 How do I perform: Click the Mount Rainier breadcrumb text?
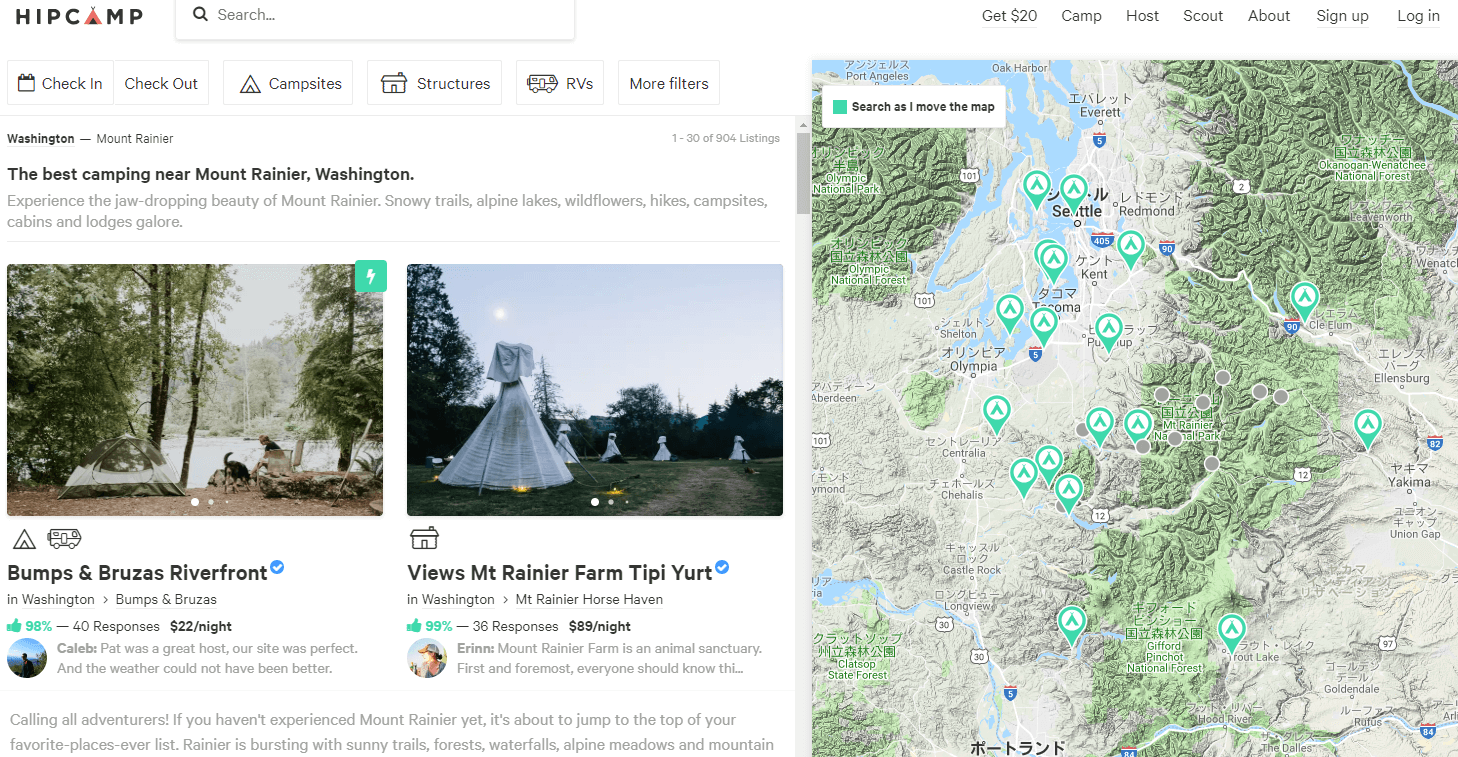point(135,139)
